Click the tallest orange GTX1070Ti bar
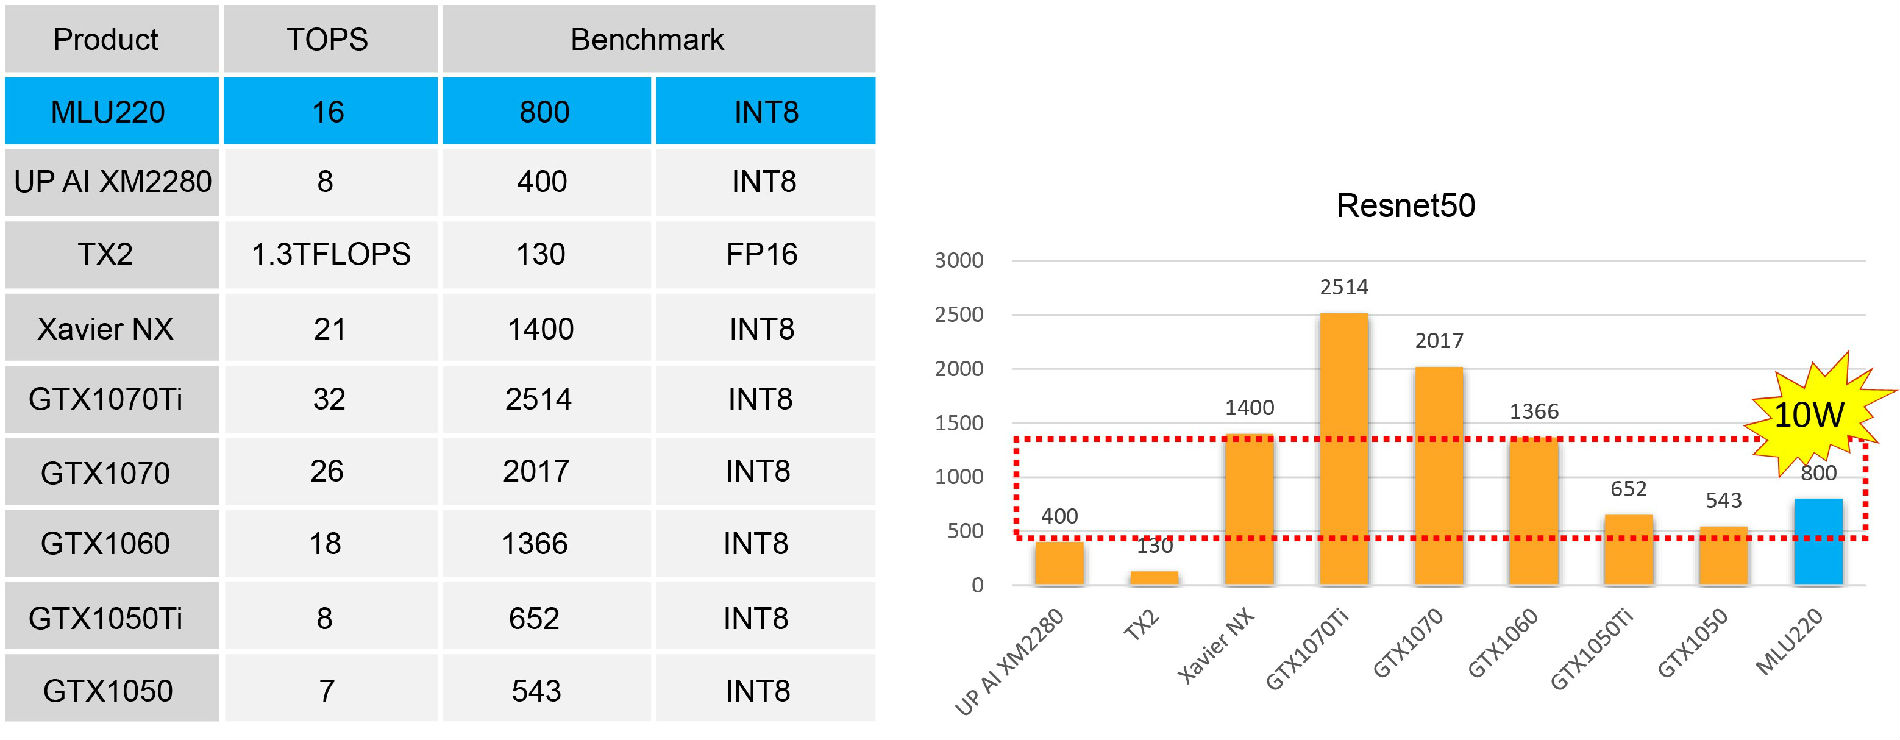The image size is (1900, 740). click(1343, 448)
